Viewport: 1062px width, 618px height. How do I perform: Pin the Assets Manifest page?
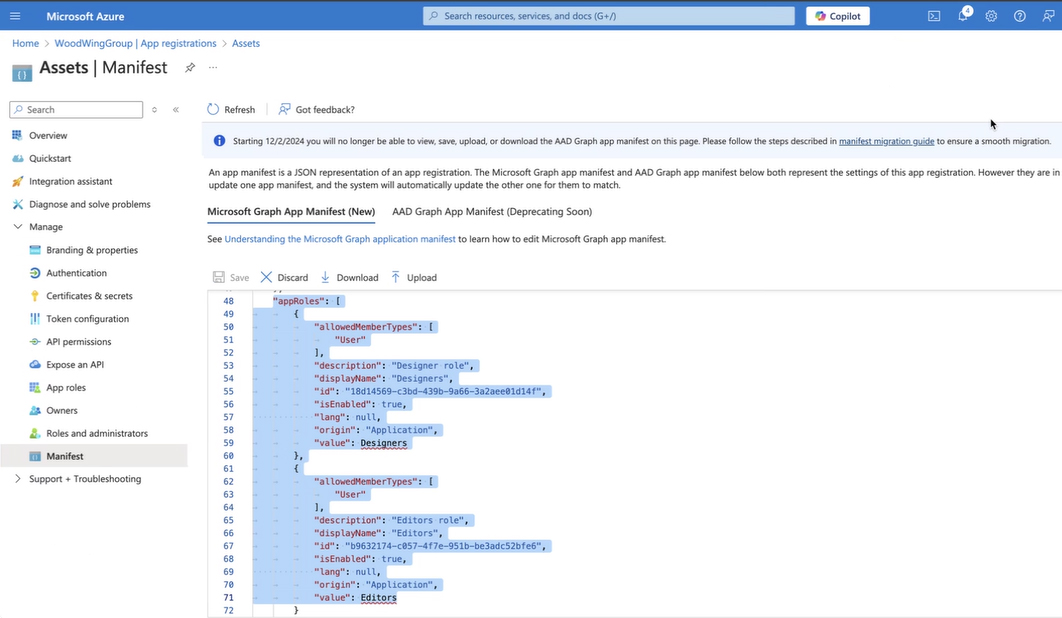point(190,67)
